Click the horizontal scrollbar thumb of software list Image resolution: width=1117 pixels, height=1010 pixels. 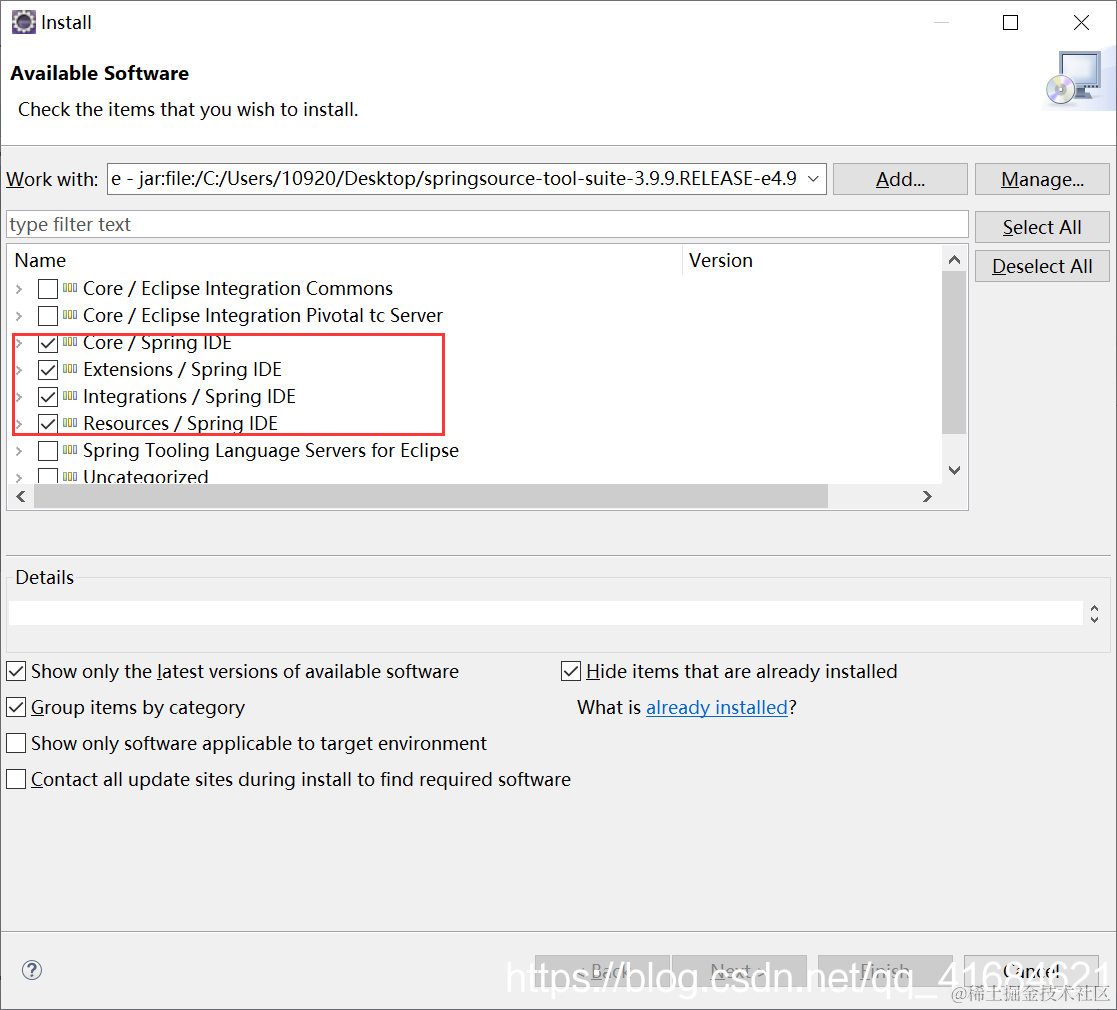(431, 496)
